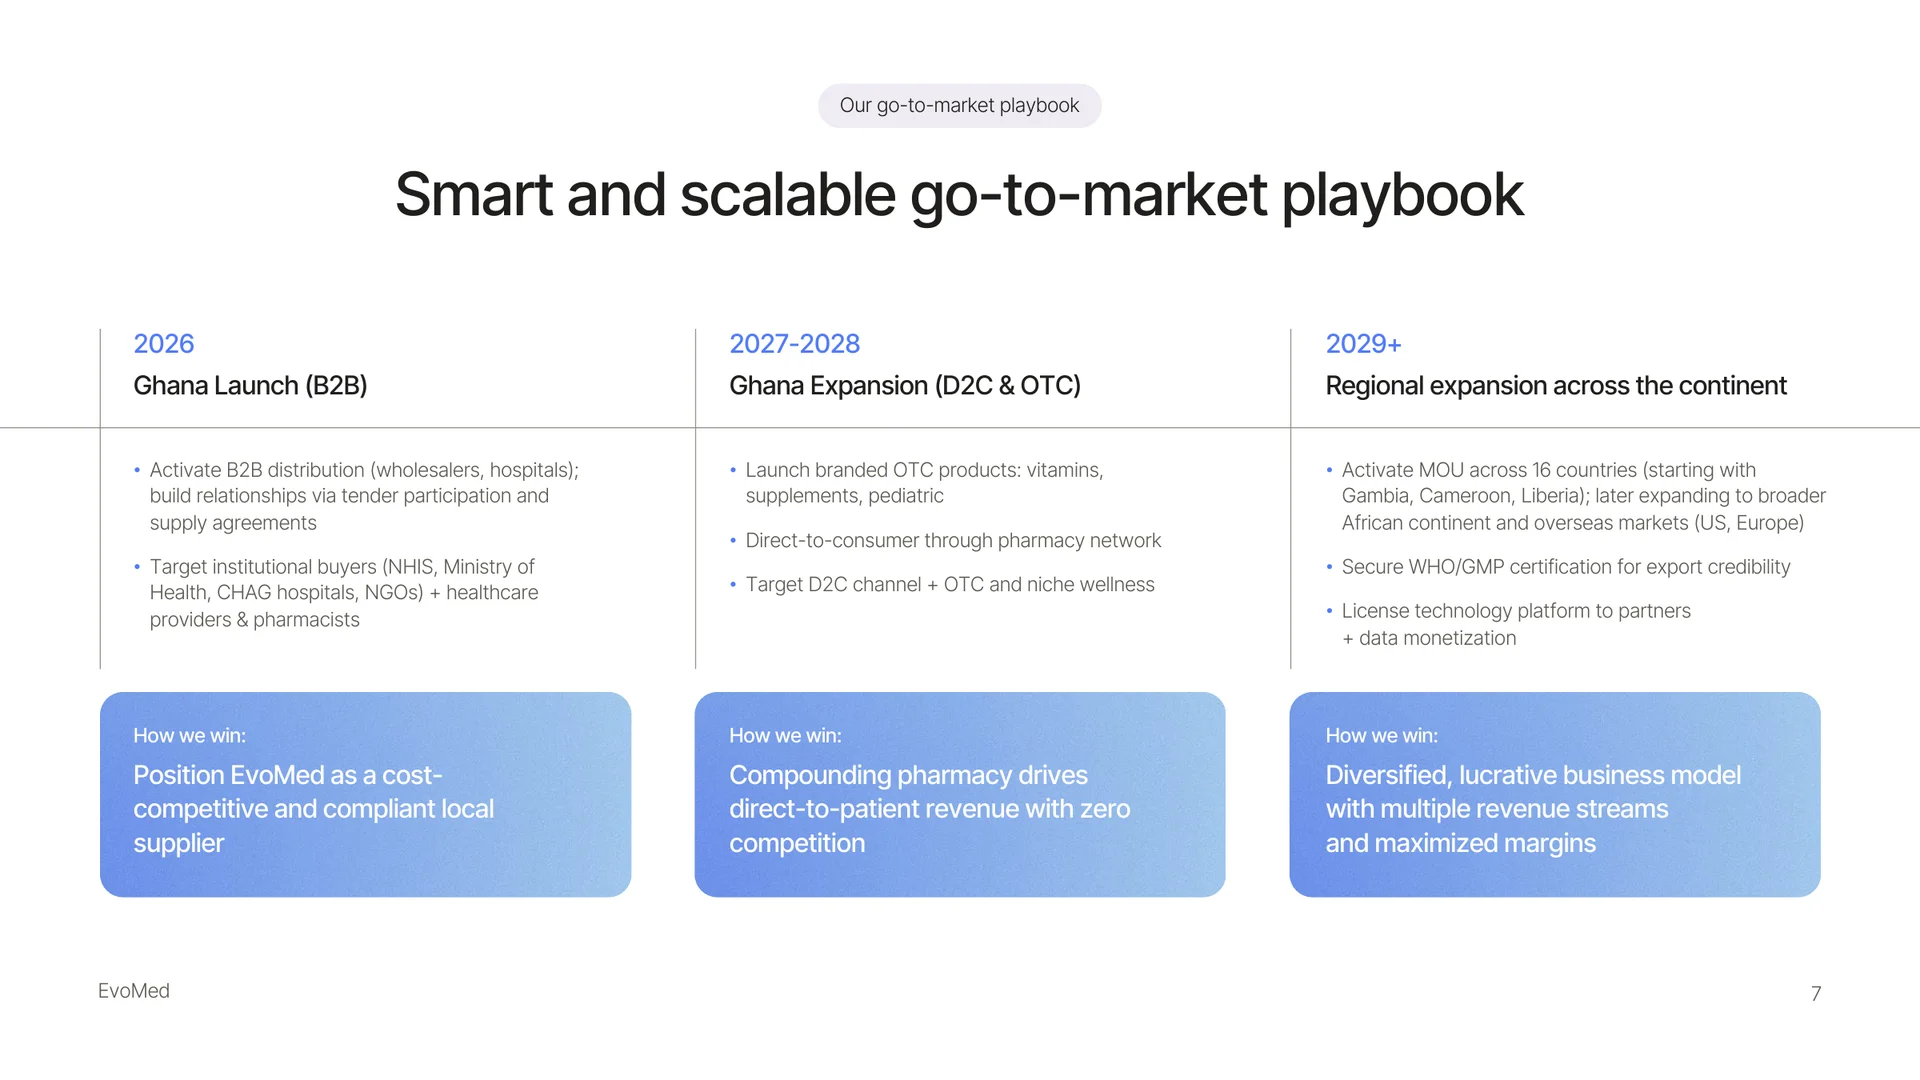Click the 'Diversified, lucrative business model' card

(1555, 794)
